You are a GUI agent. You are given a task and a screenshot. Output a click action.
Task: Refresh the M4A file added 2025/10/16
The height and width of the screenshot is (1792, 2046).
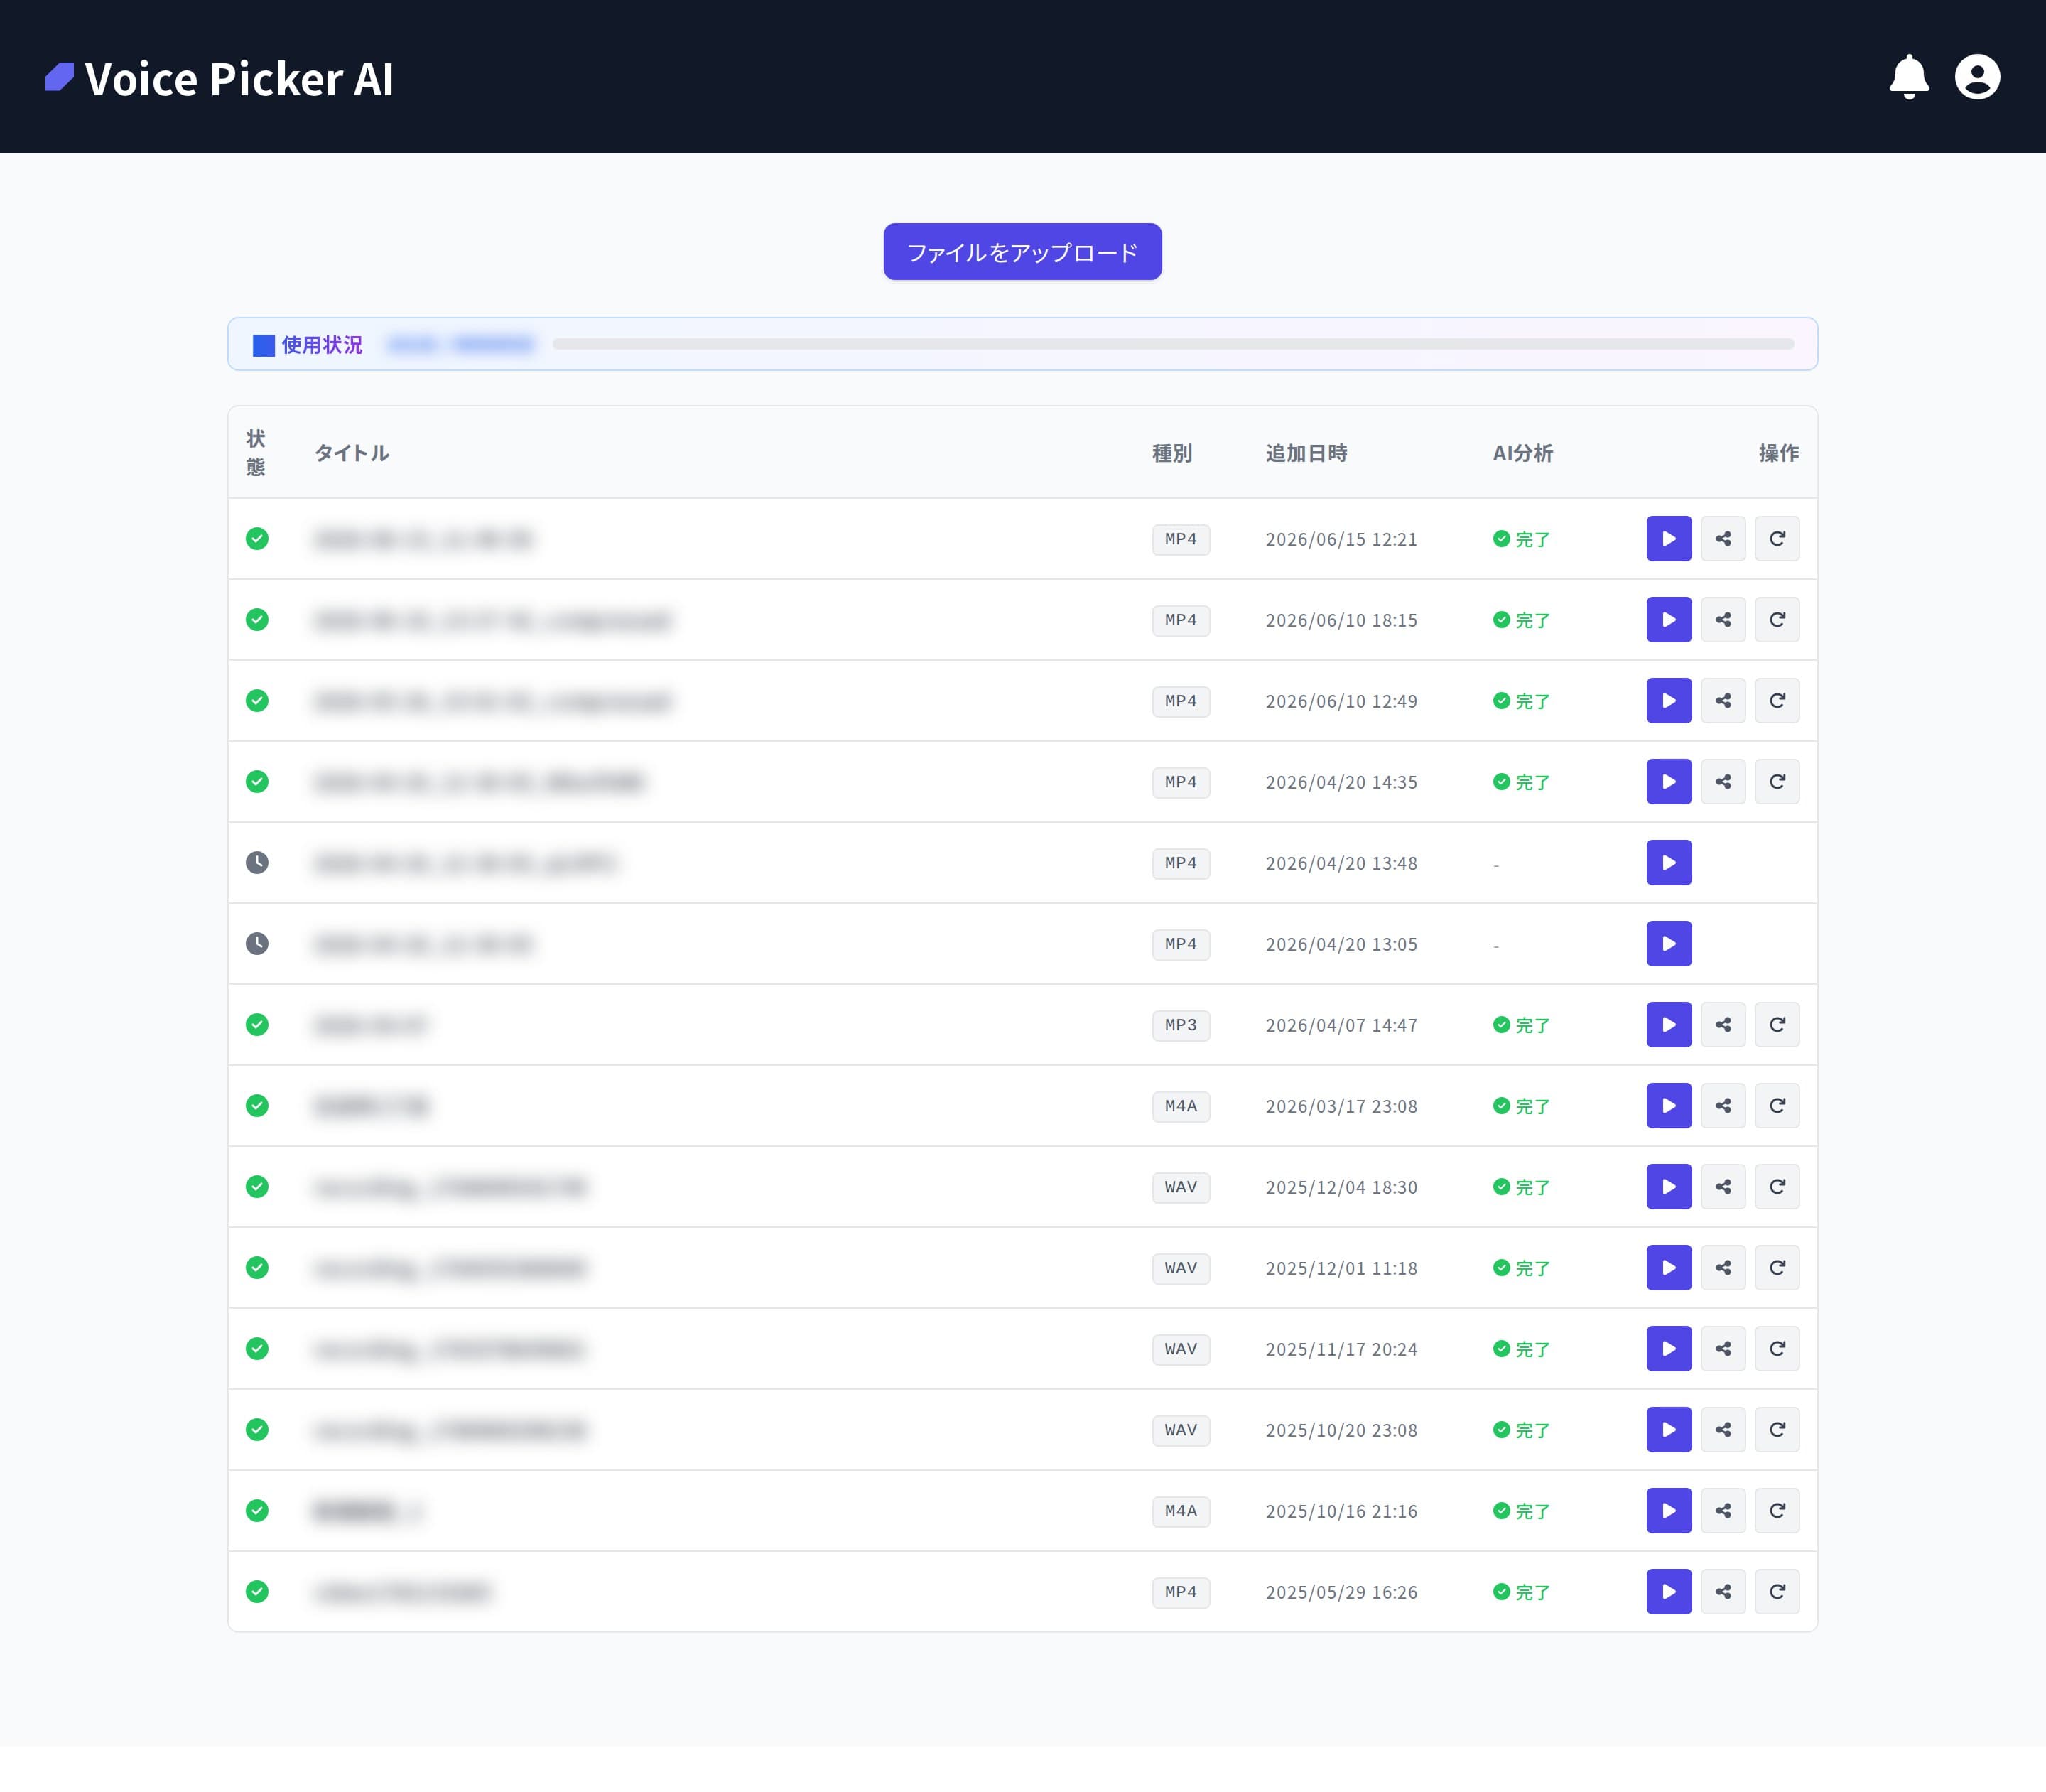tap(1777, 1511)
